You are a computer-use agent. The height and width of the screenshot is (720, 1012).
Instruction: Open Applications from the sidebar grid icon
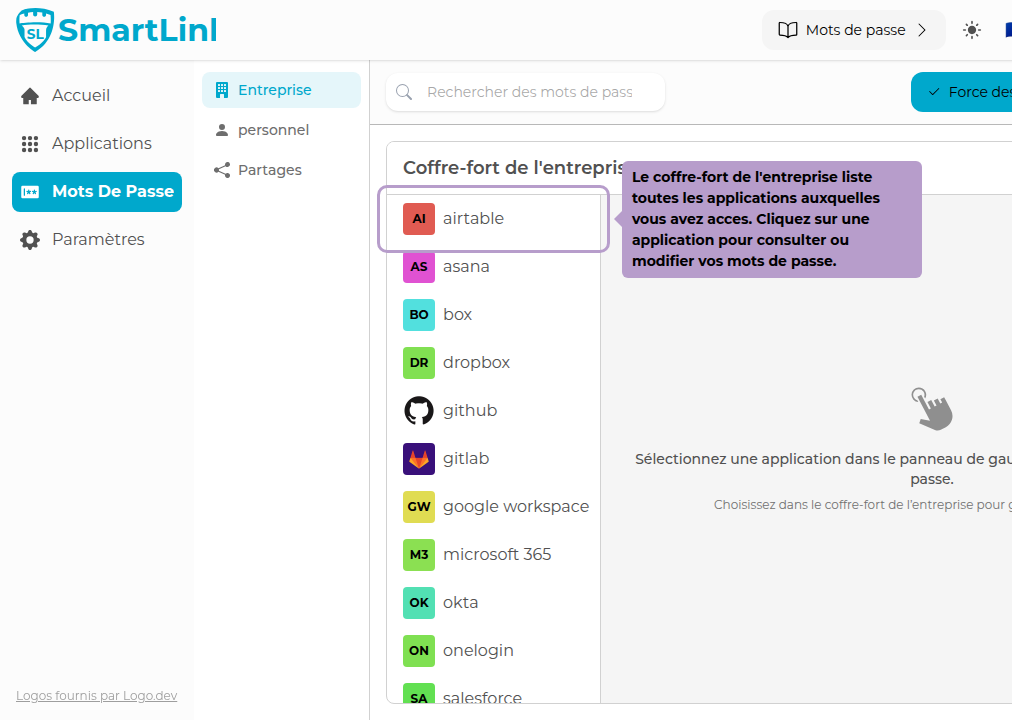29,142
